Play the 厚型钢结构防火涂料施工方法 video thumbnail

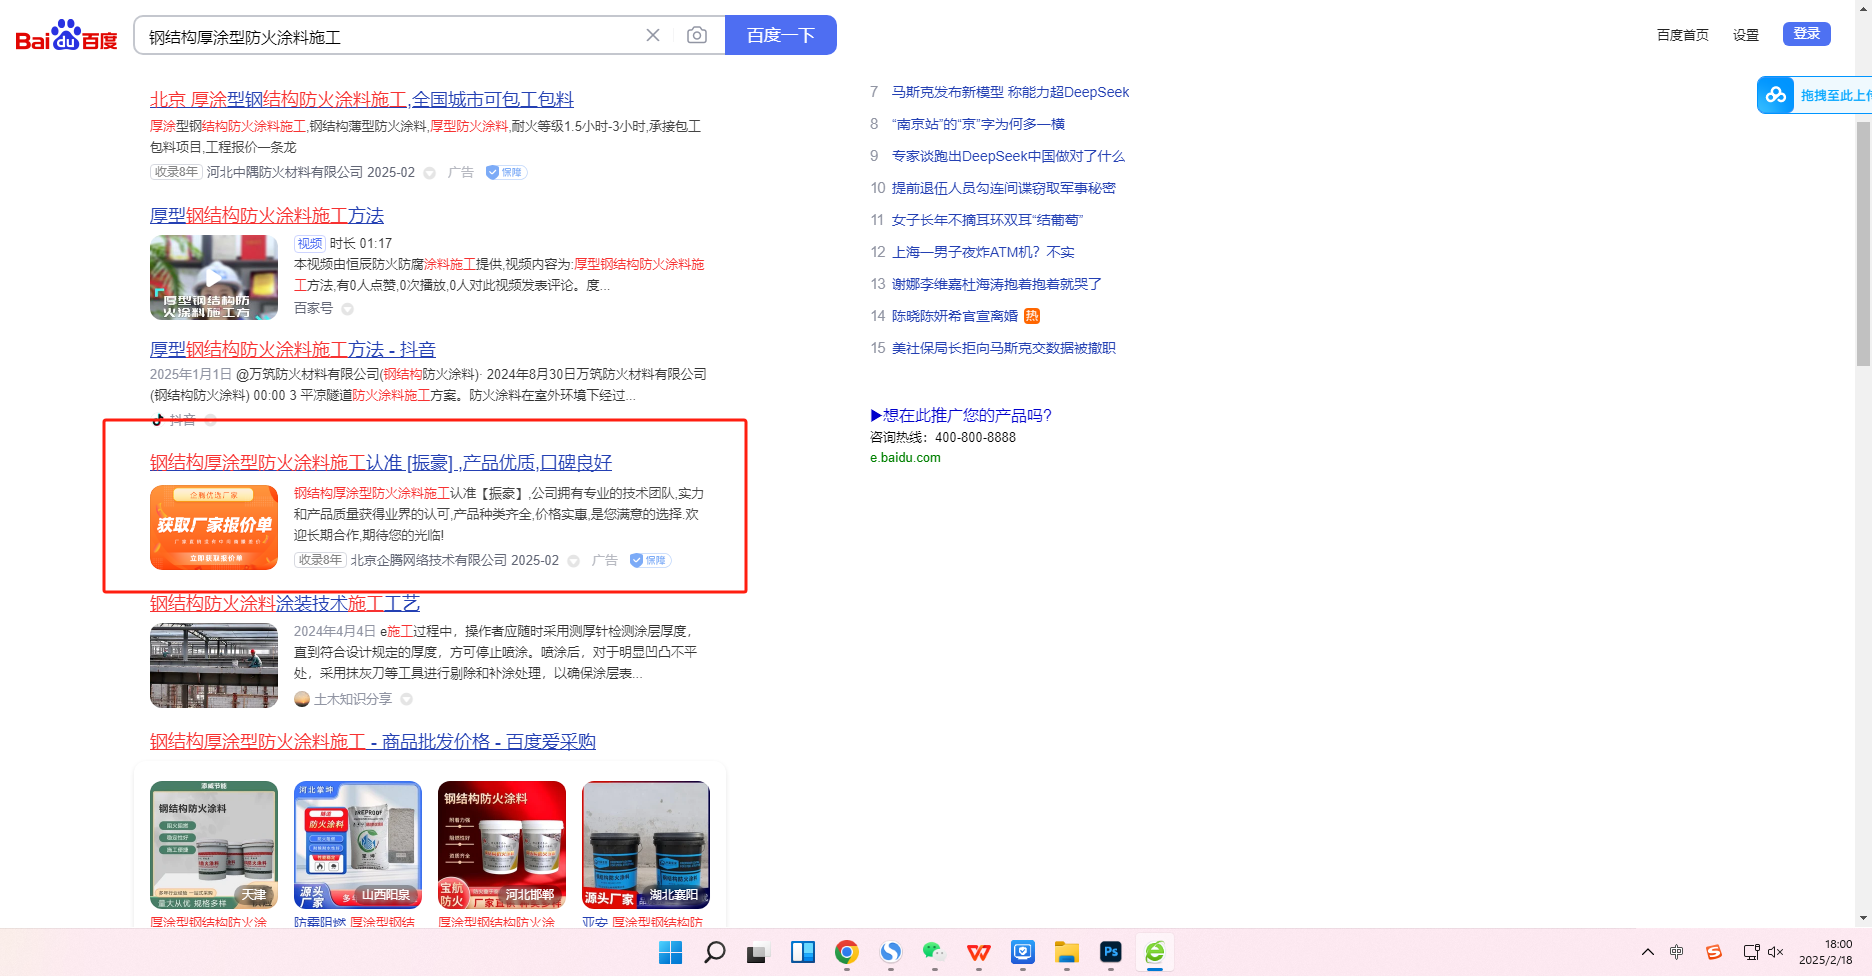[214, 277]
